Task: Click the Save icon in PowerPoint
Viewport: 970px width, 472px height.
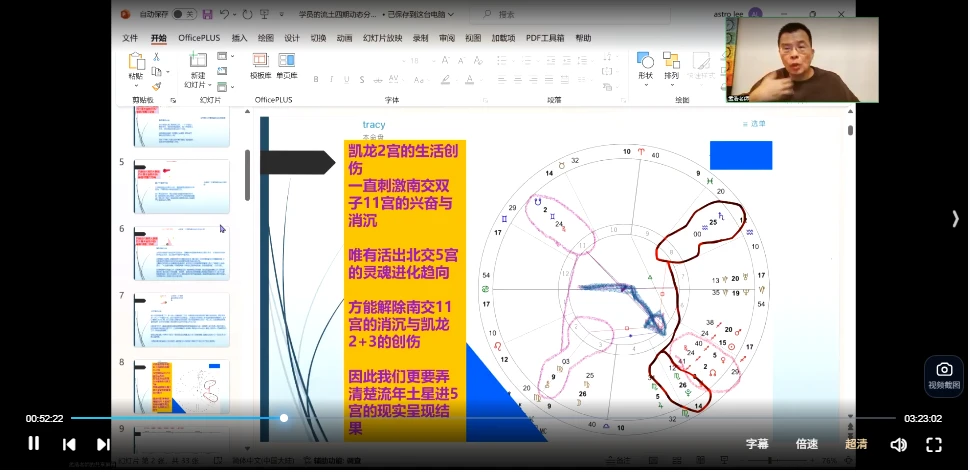Action: [x=207, y=14]
